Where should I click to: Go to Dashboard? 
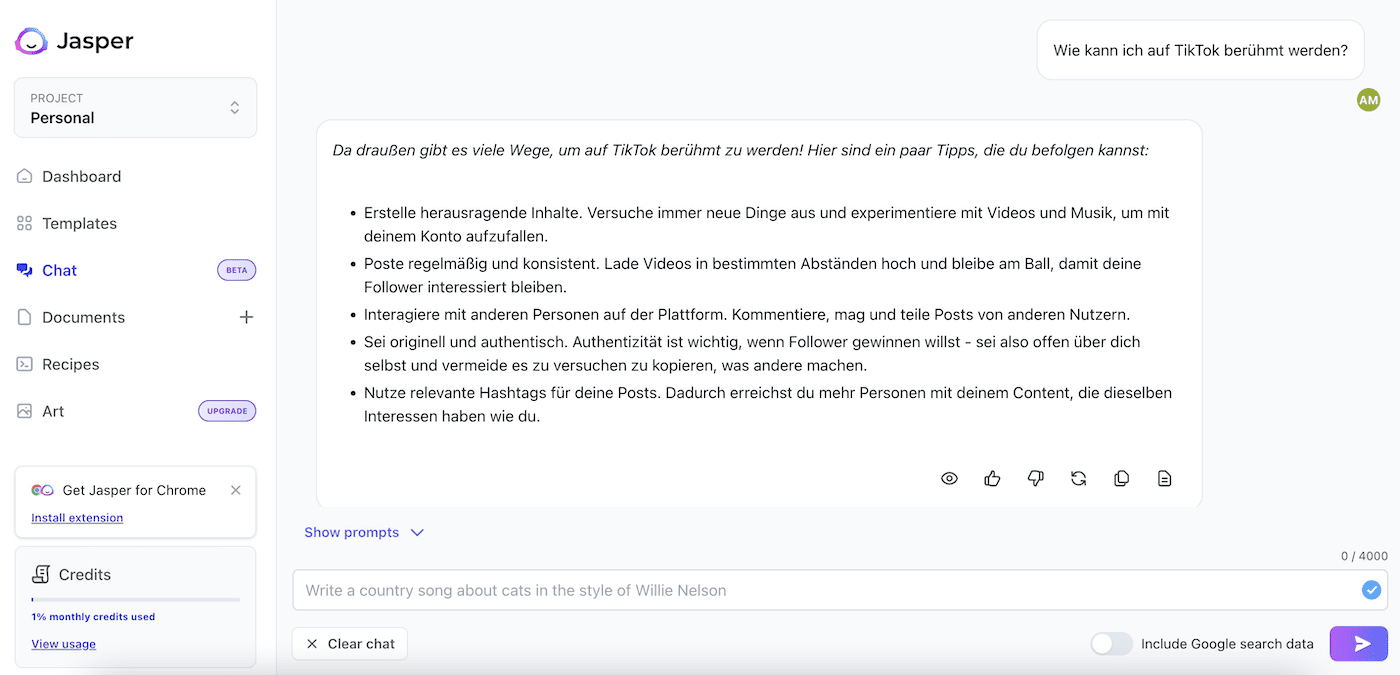click(81, 177)
